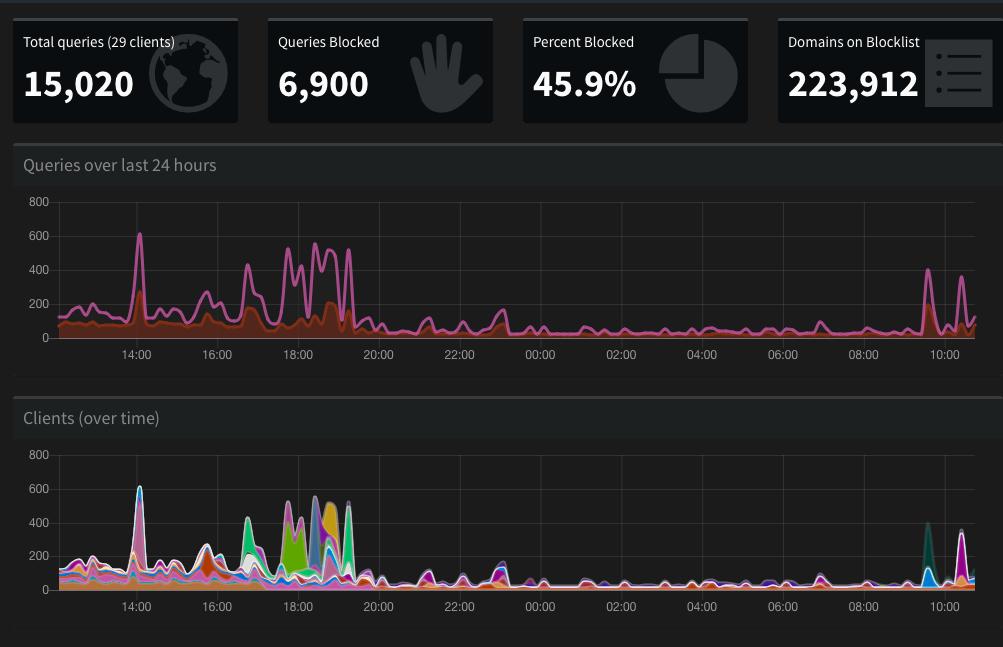Click the hand icon in Queries Blocked
Screen dimensions: 1003x647
point(446,74)
